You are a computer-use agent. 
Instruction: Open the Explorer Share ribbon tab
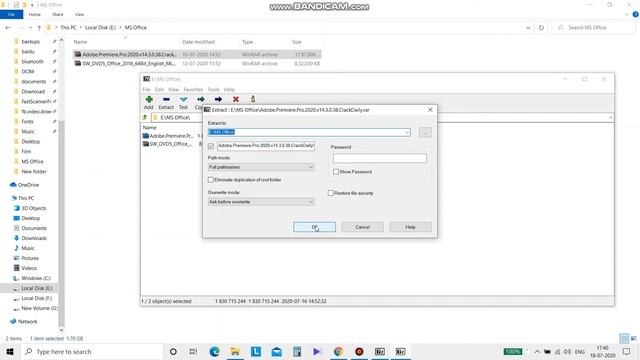[58, 14]
